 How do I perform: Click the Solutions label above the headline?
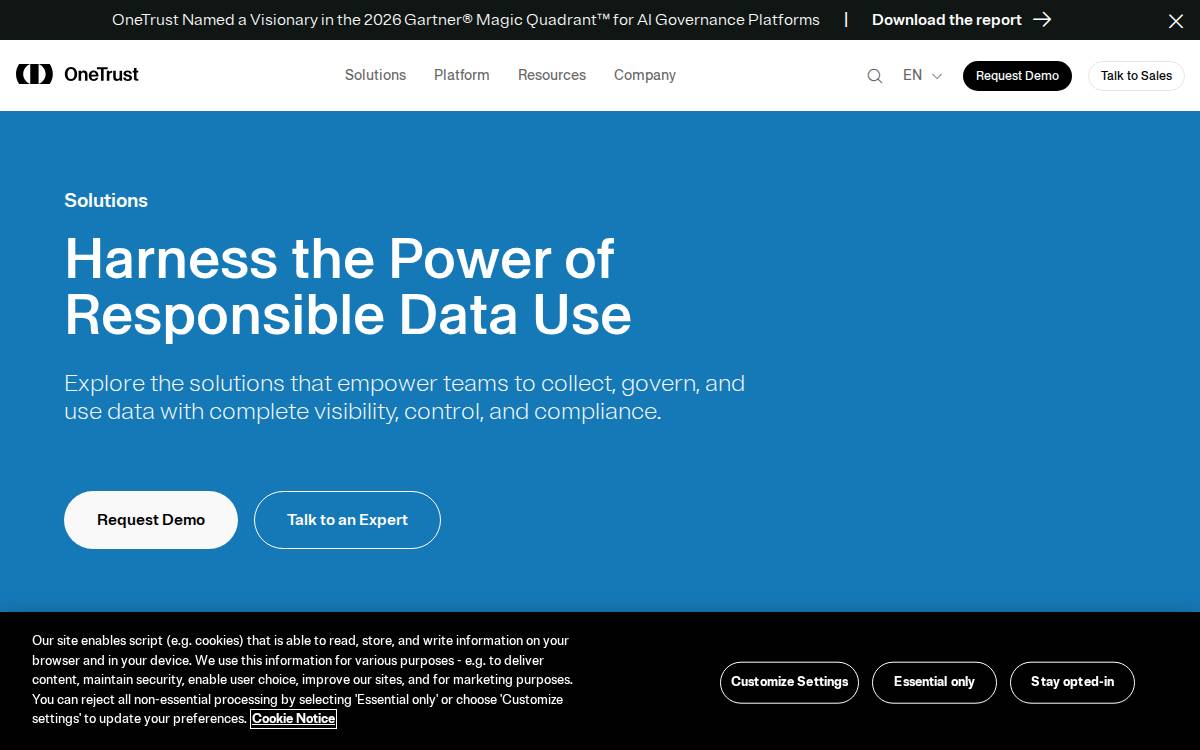tap(106, 200)
